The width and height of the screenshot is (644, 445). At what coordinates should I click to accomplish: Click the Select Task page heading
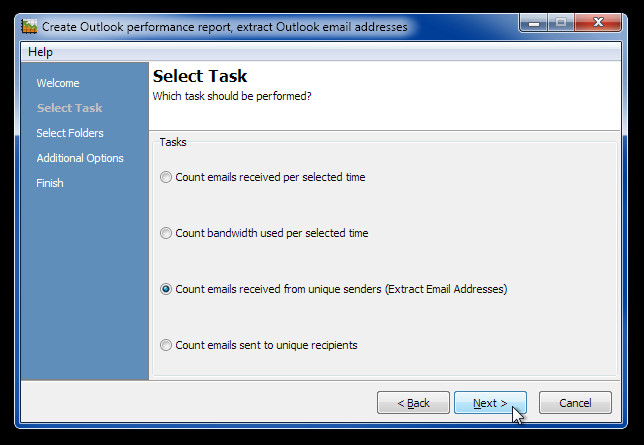coord(200,76)
